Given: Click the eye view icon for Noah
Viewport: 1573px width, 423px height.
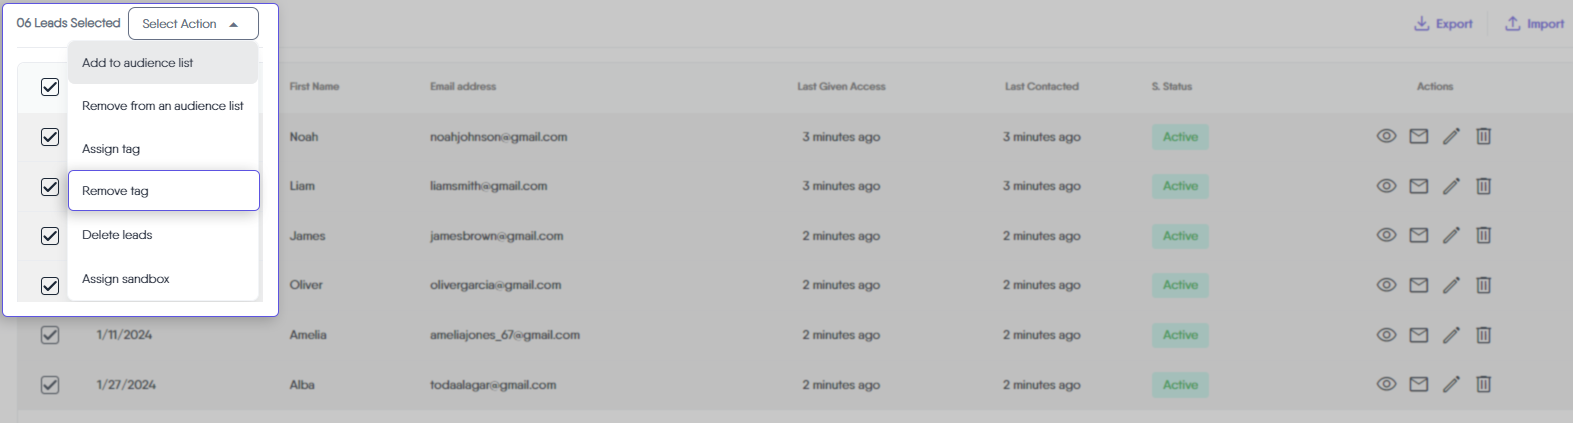Looking at the screenshot, I should 1386,136.
